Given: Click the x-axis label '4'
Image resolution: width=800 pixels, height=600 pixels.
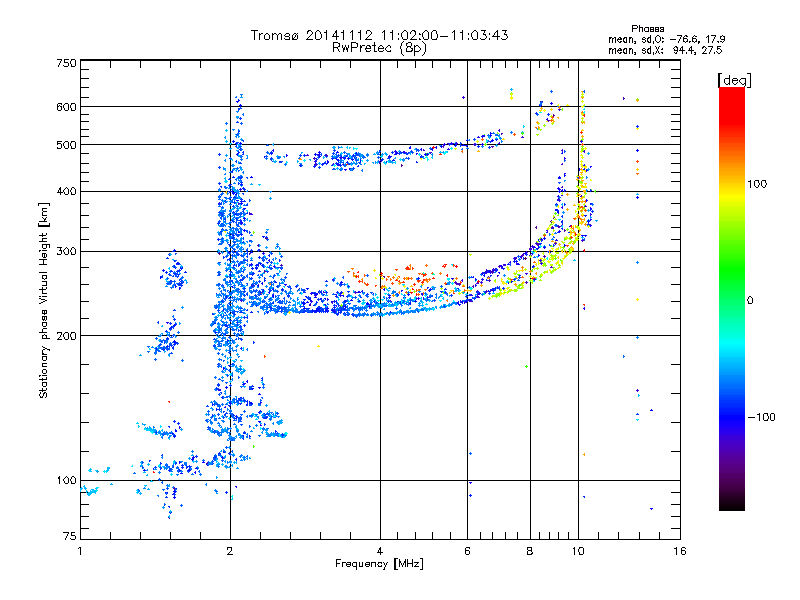Looking at the screenshot, I should (380, 551).
